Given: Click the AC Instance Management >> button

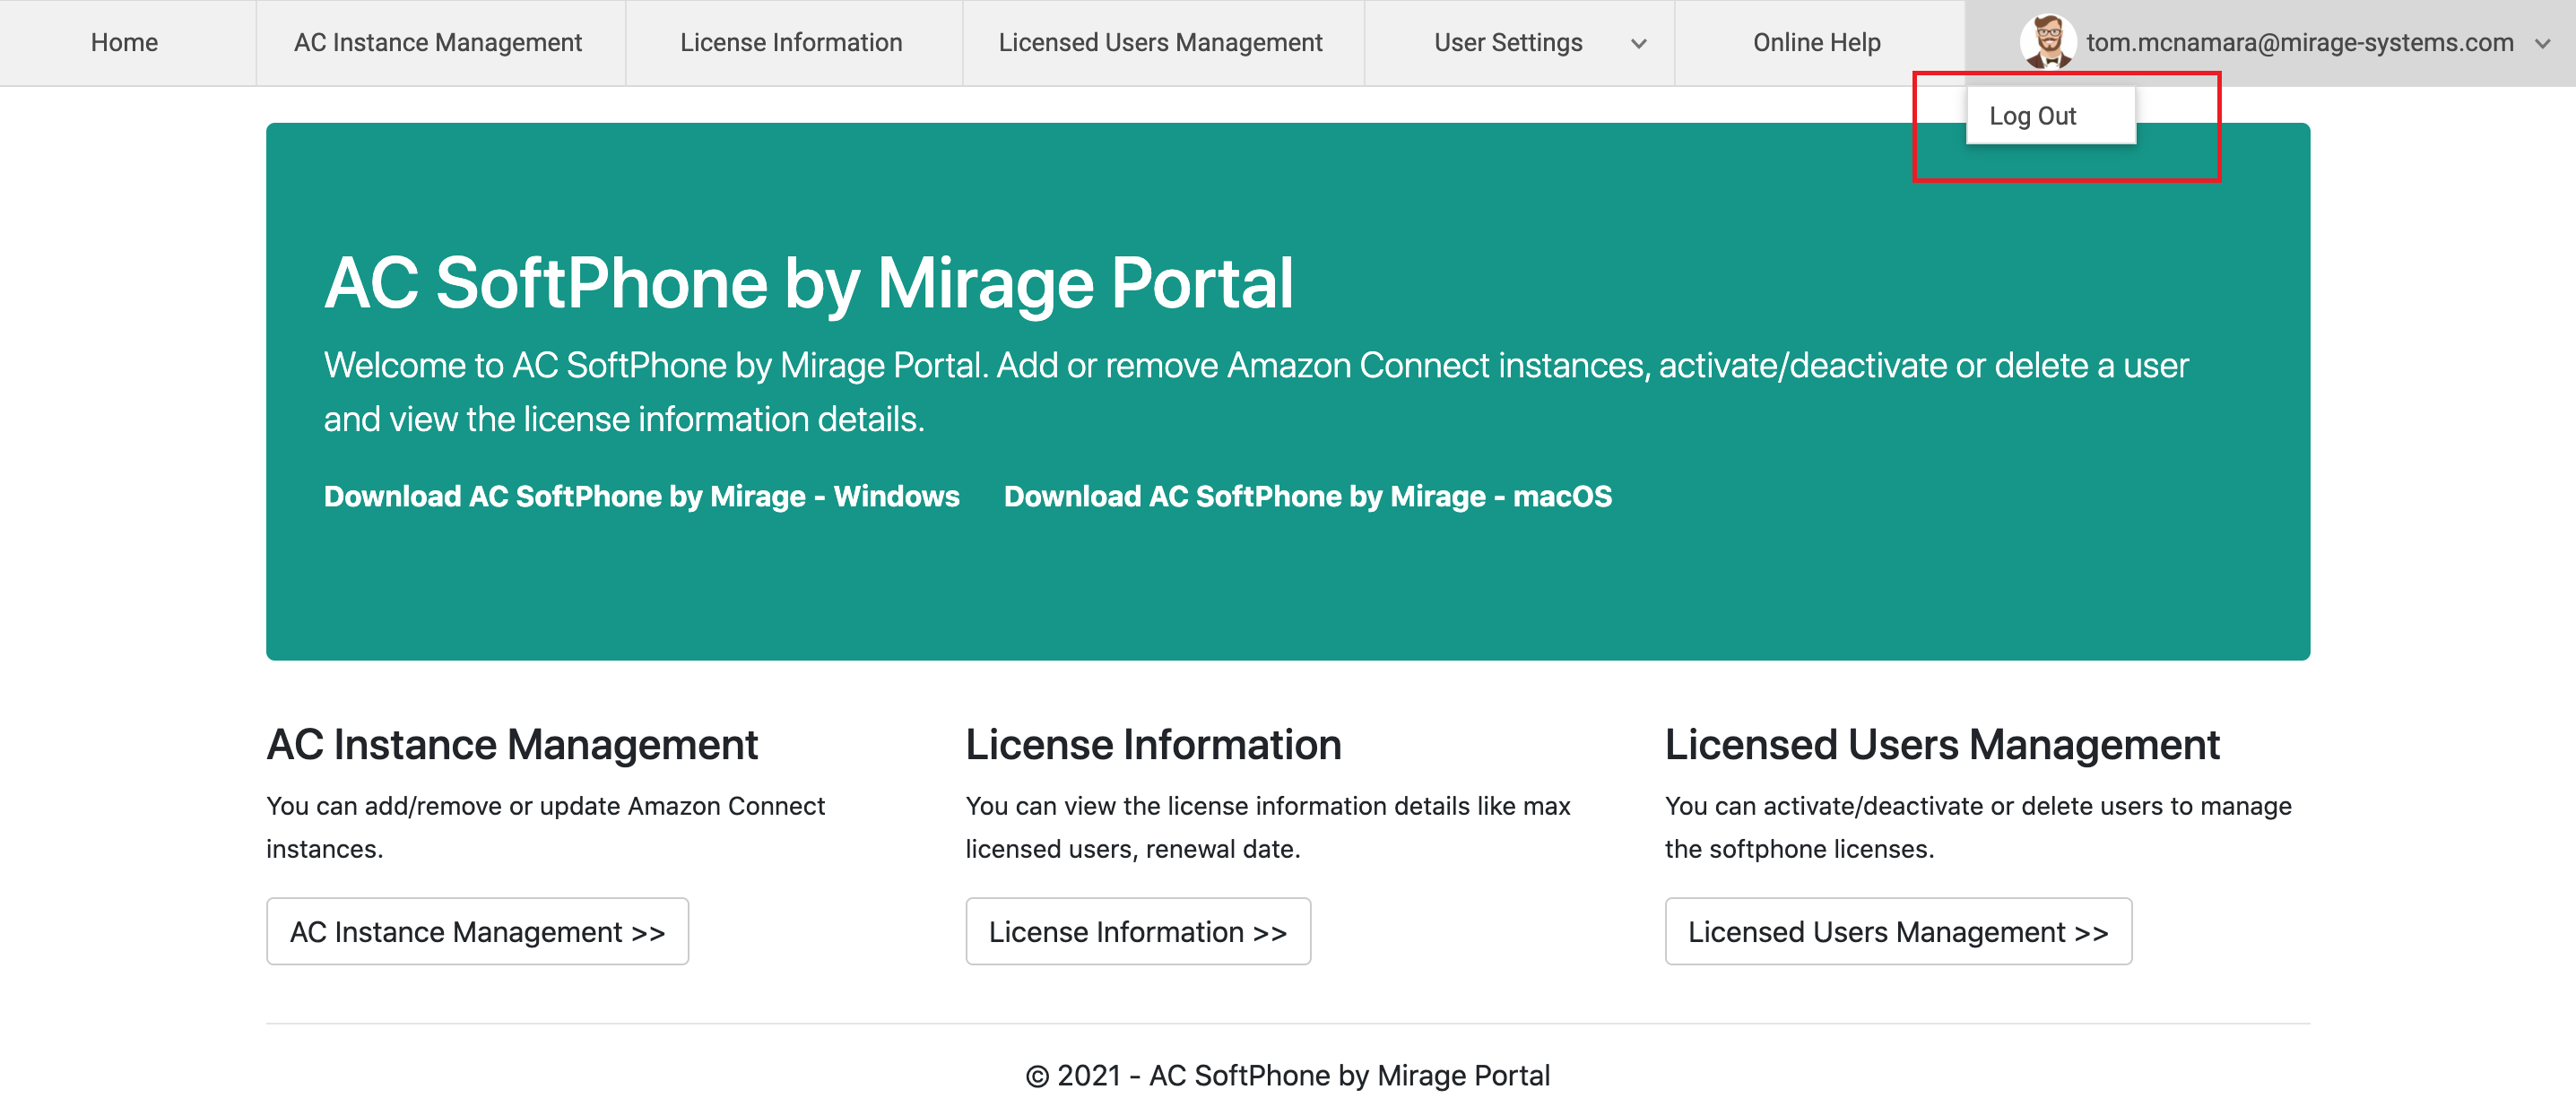Looking at the screenshot, I should click(x=477, y=931).
